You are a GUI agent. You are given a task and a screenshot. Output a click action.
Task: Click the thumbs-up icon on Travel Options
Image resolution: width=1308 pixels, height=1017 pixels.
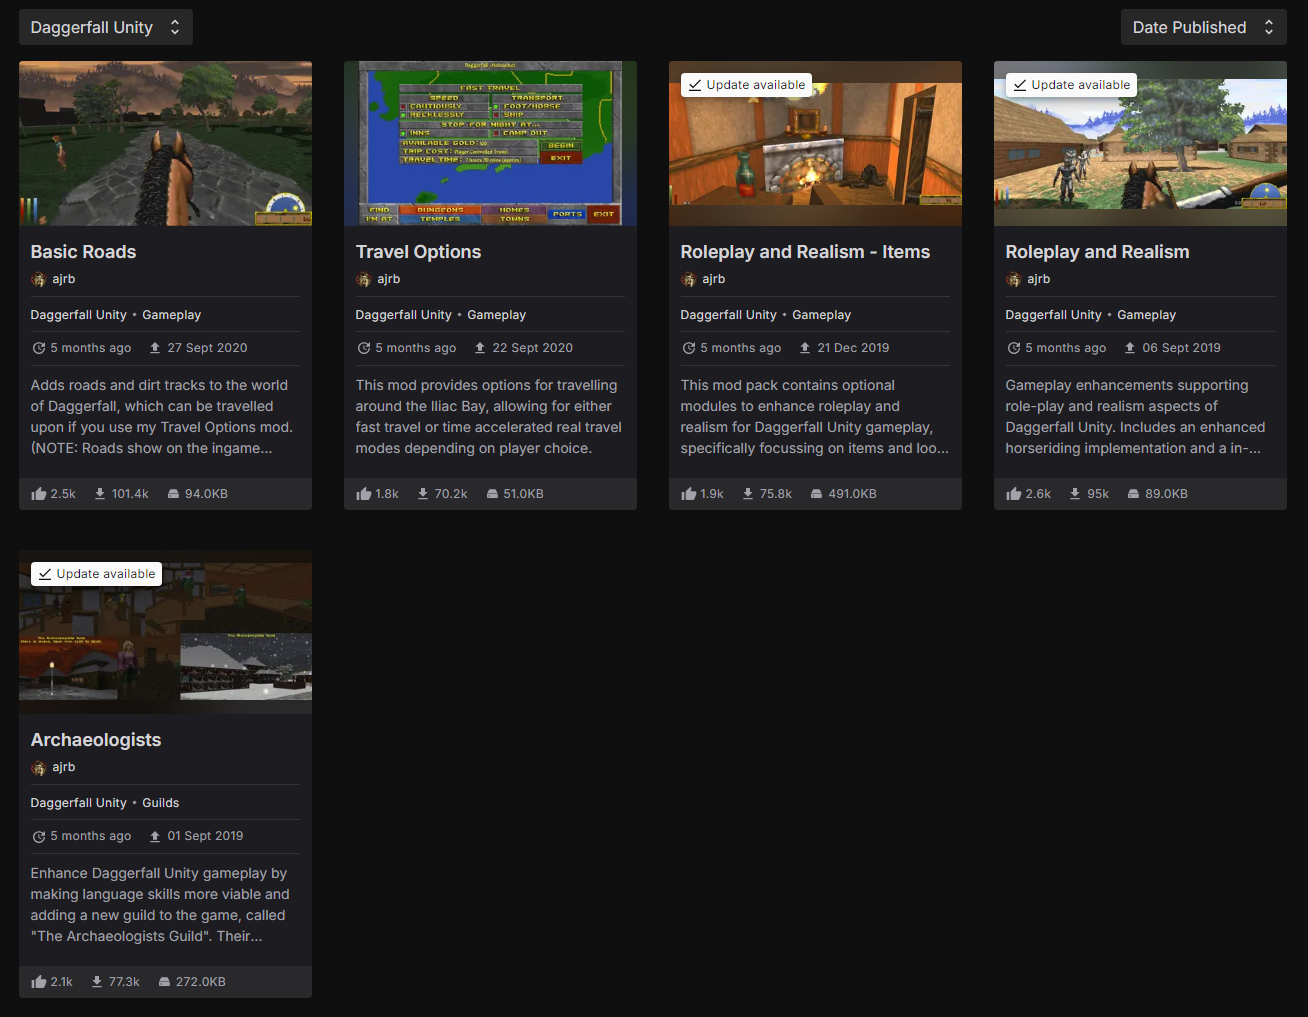(x=364, y=494)
